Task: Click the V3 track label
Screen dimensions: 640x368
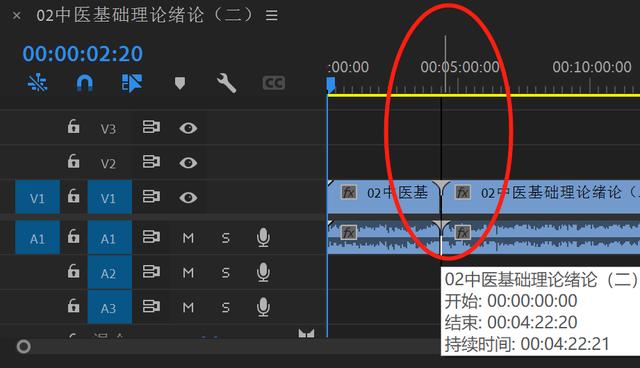Action: point(108,129)
